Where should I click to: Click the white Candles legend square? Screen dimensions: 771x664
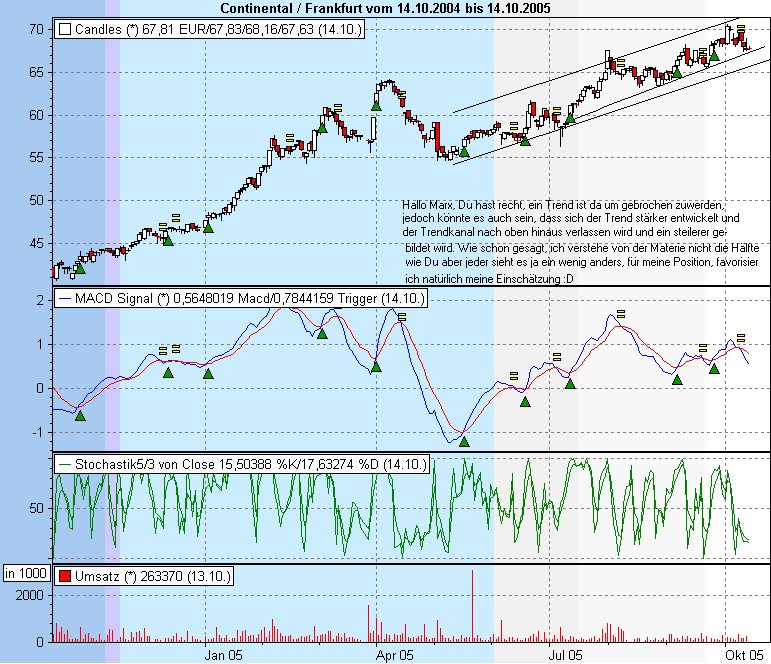tap(65, 30)
